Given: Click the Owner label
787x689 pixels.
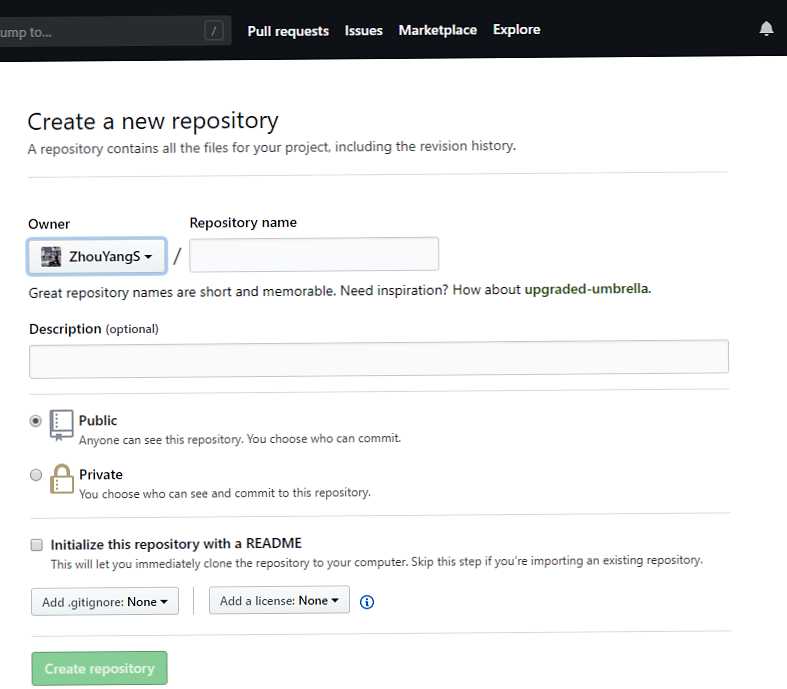Looking at the screenshot, I should 49,224.
